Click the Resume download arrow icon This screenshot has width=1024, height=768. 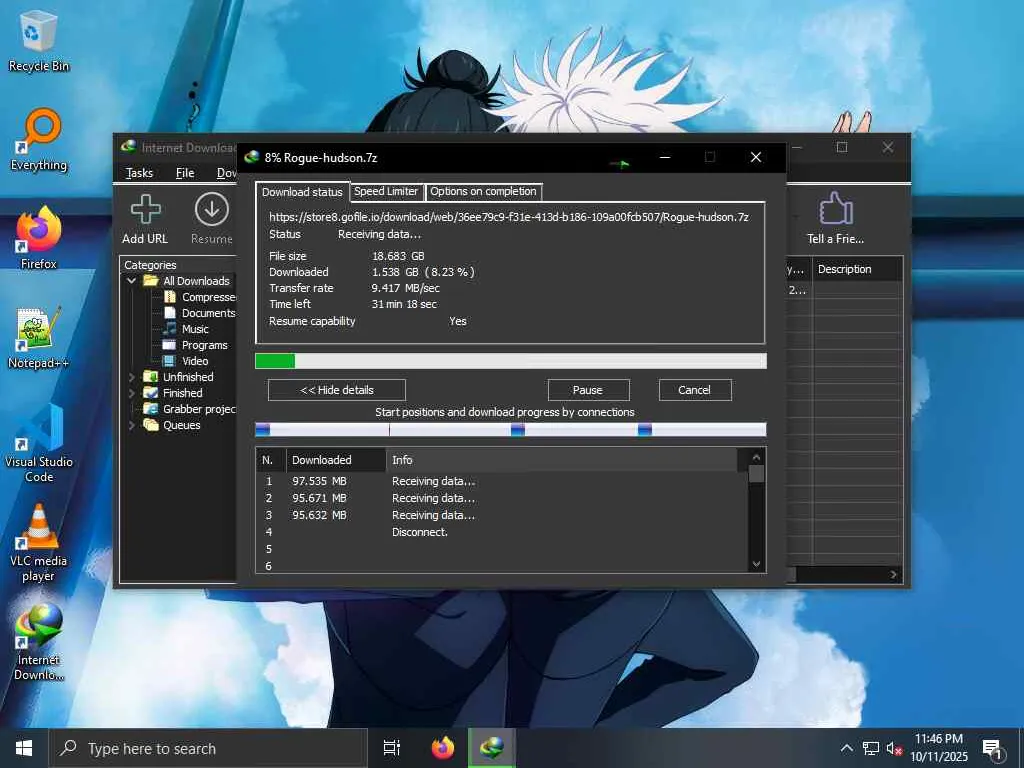tap(211, 210)
